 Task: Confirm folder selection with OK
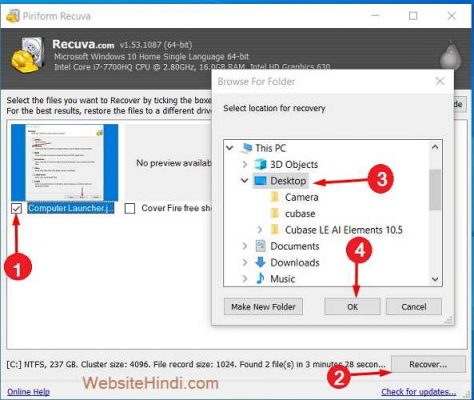tap(352, 307)
